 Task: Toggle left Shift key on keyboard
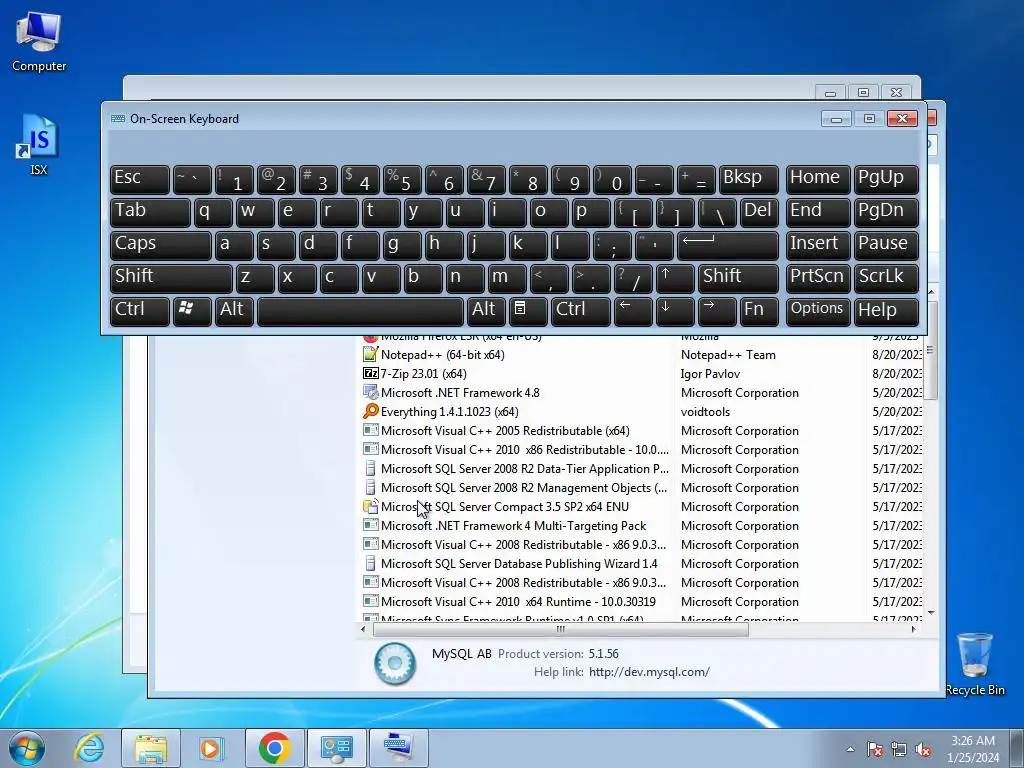[171, 278]
